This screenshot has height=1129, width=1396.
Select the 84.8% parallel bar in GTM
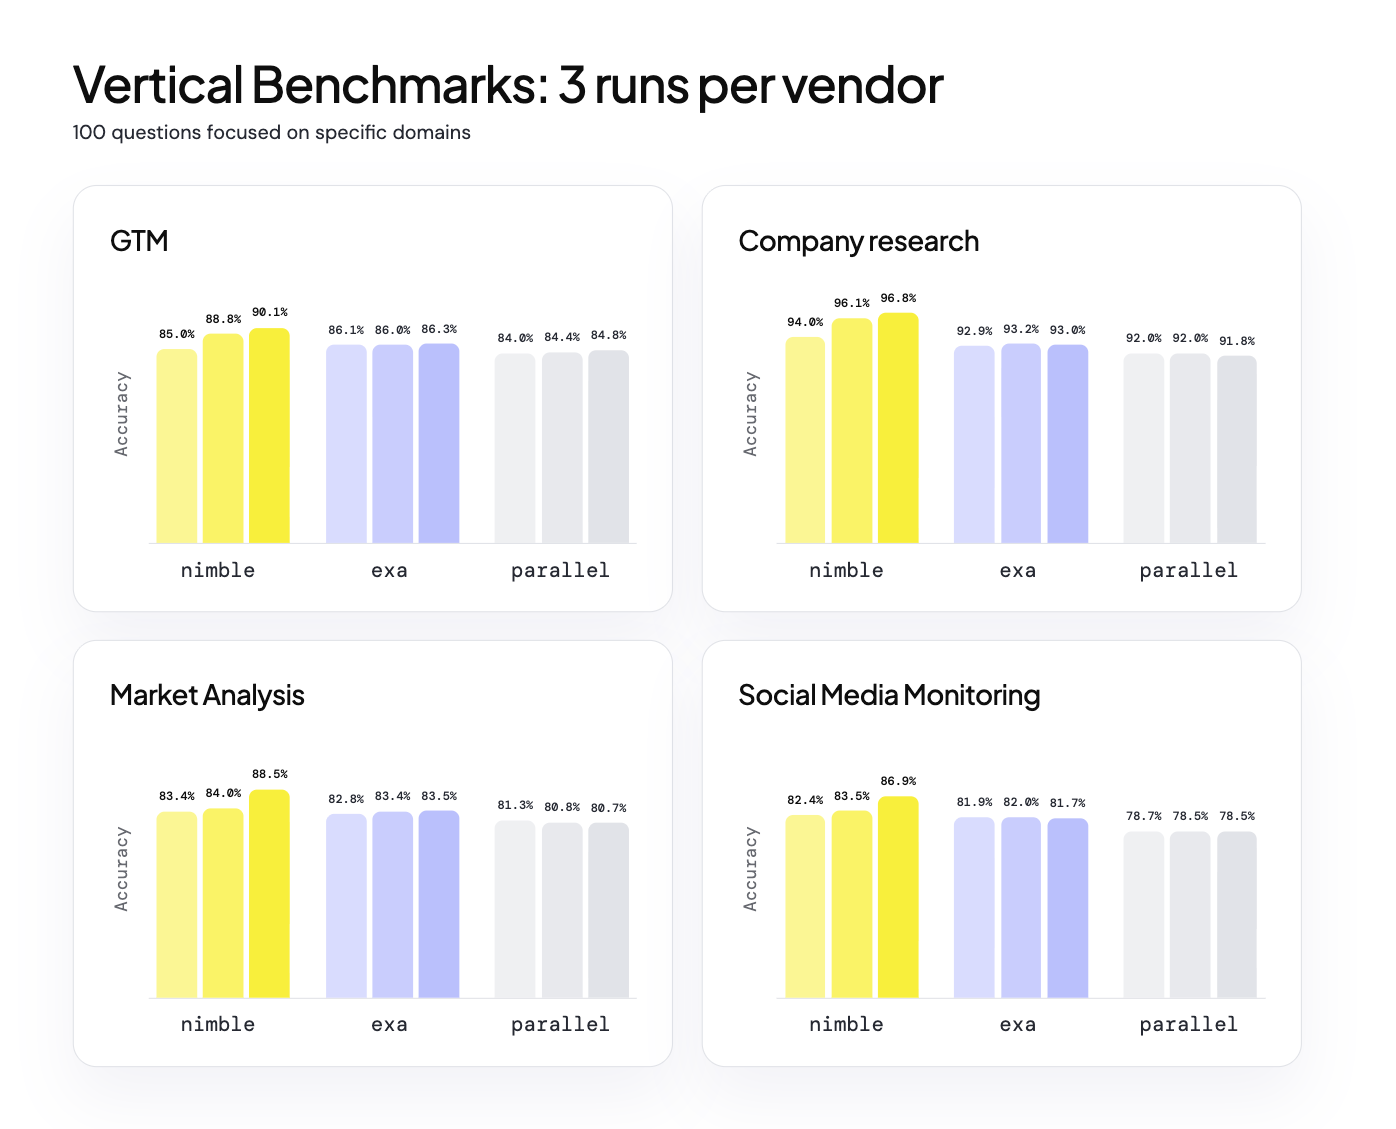(x=608, y=447)
